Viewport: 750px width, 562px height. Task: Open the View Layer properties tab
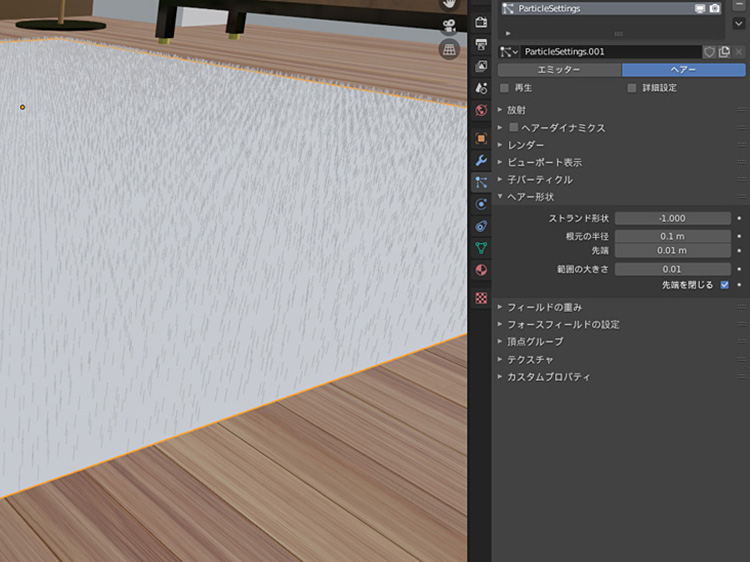coord(481,67)
